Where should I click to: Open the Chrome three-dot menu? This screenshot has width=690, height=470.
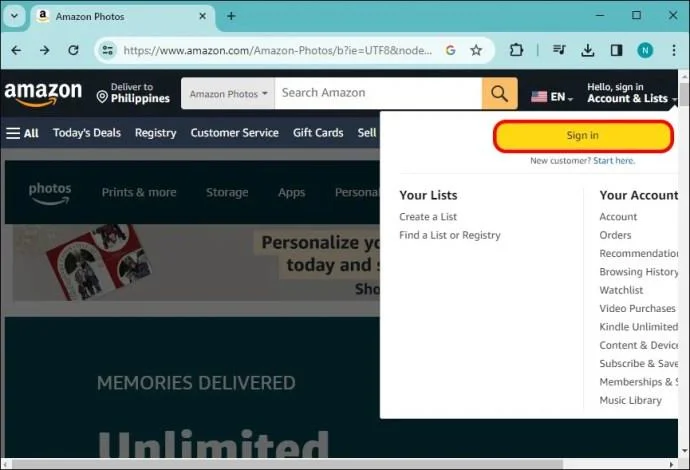coord(674,50)
